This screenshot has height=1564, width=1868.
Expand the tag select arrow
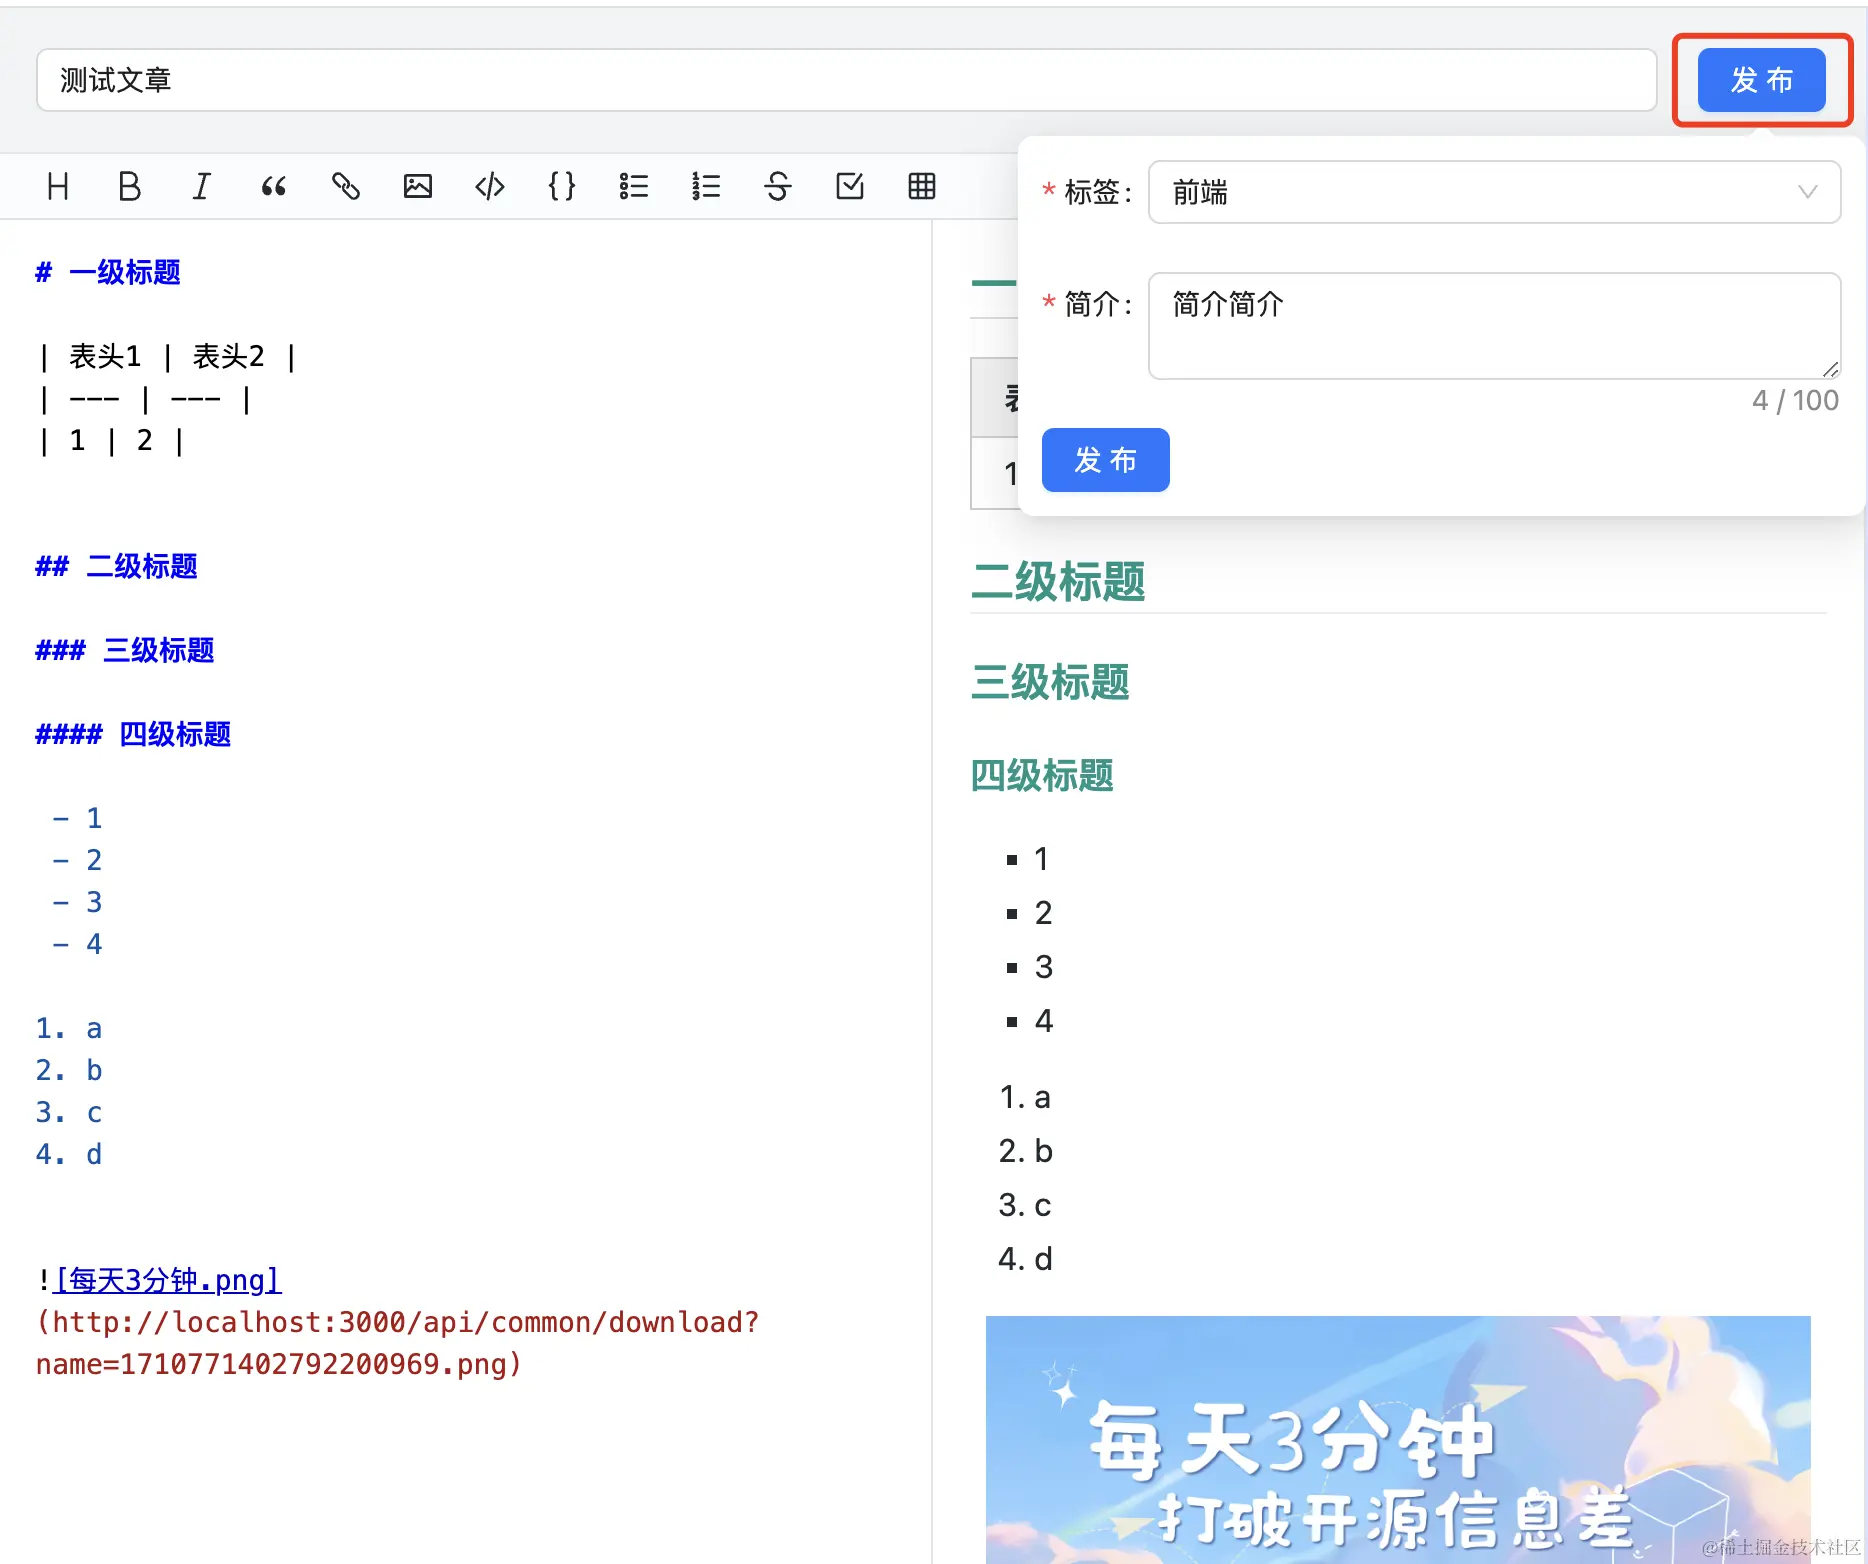(x=1807, y=192)
